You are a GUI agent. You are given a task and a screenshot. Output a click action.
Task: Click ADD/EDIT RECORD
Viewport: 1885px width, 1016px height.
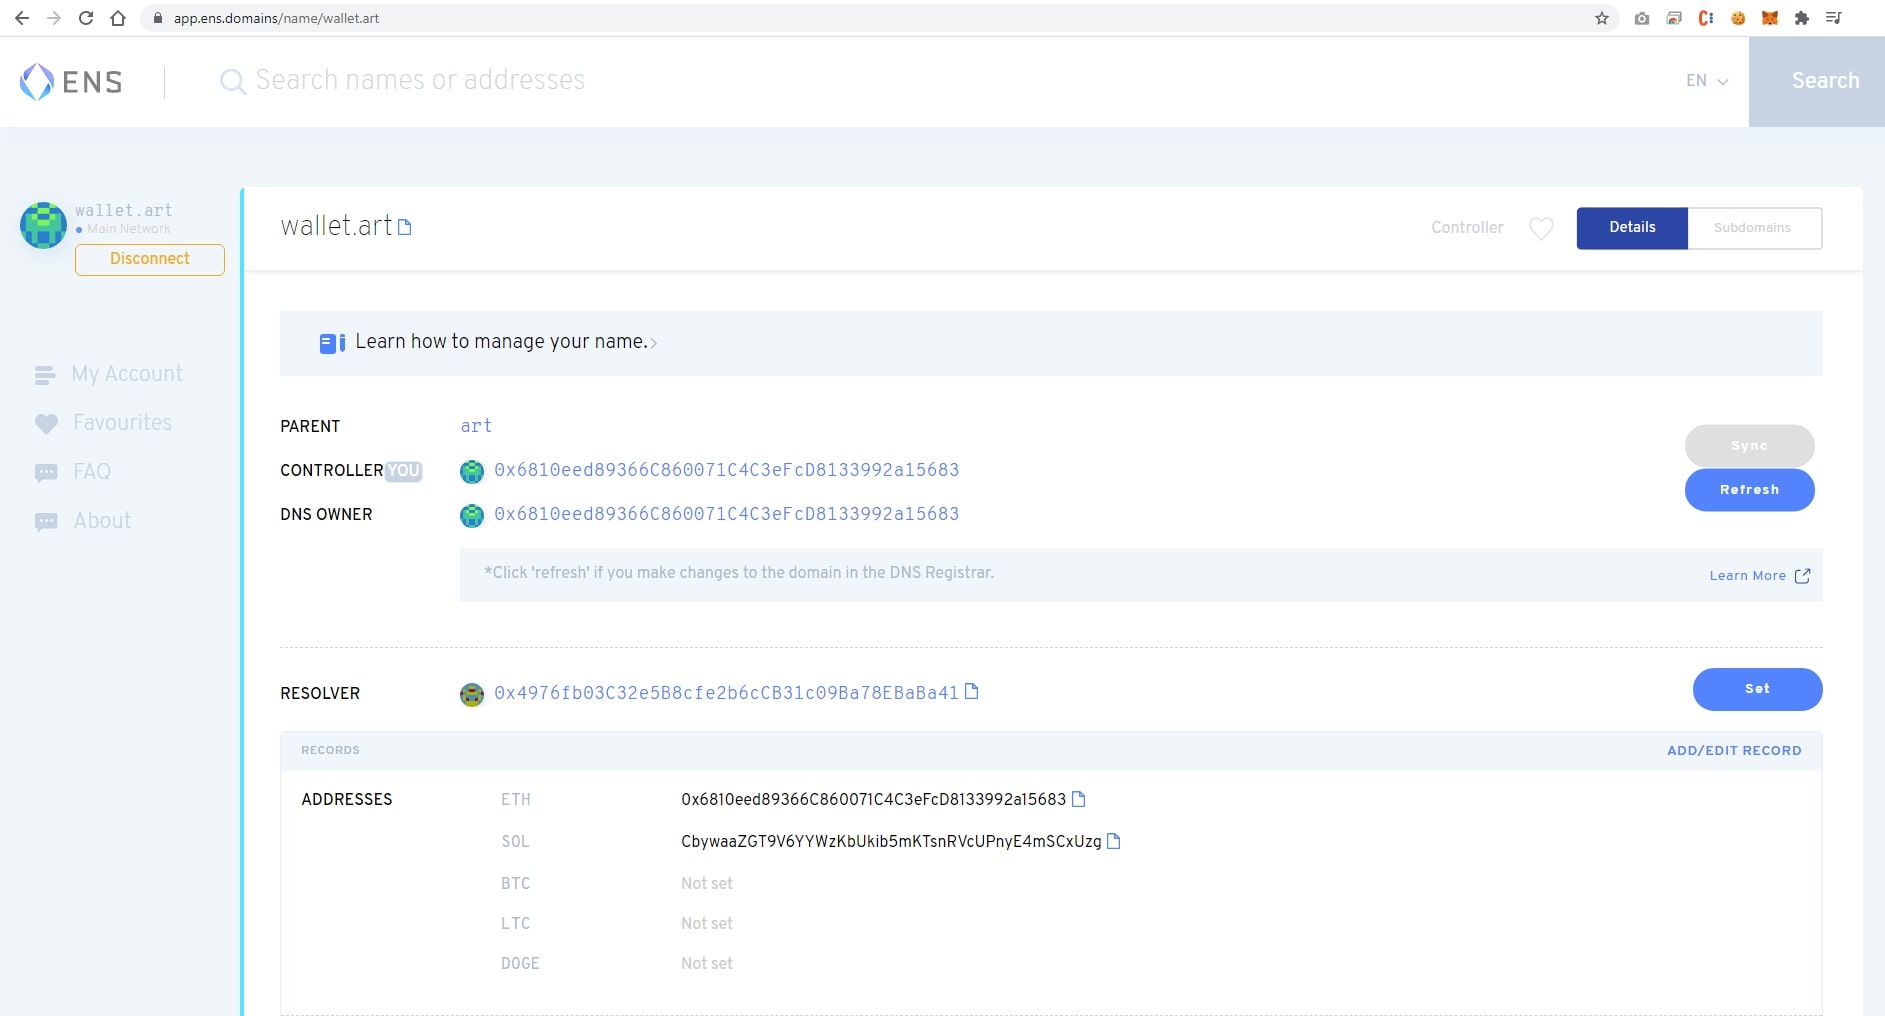(1734, 751)
